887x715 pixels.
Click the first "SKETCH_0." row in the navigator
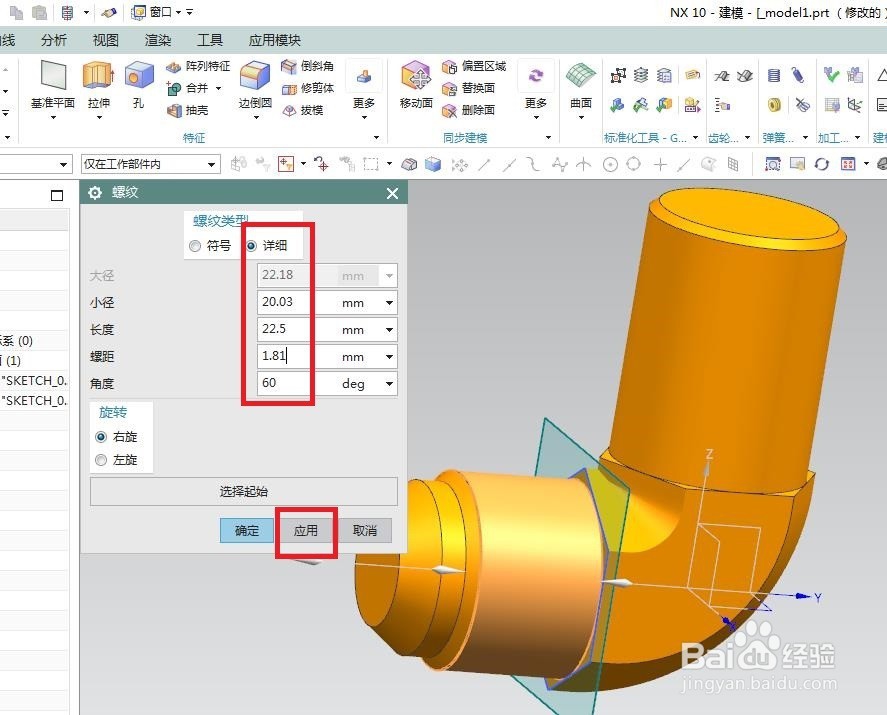point(34,381)
